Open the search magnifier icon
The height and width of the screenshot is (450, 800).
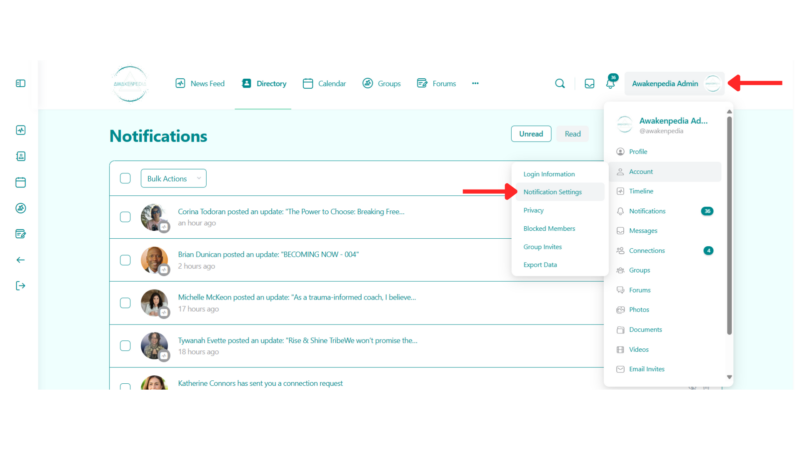(x=560, y=83)
